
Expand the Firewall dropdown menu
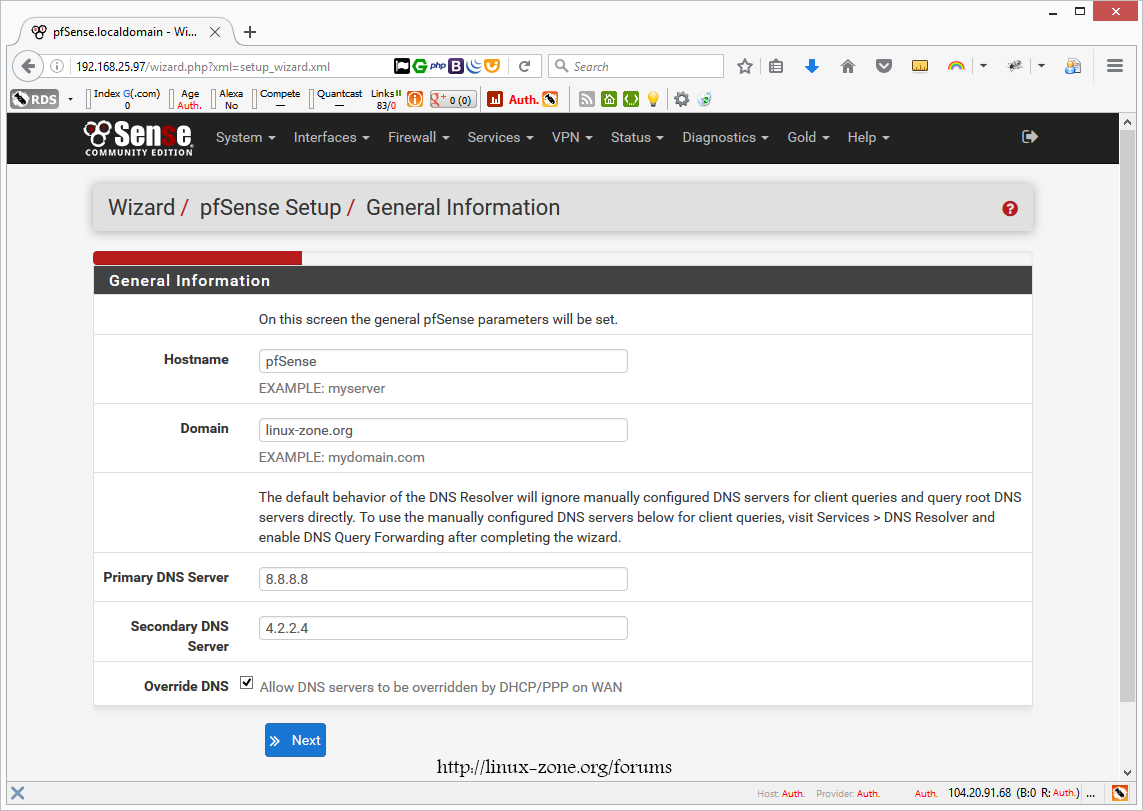click(418, 138)
